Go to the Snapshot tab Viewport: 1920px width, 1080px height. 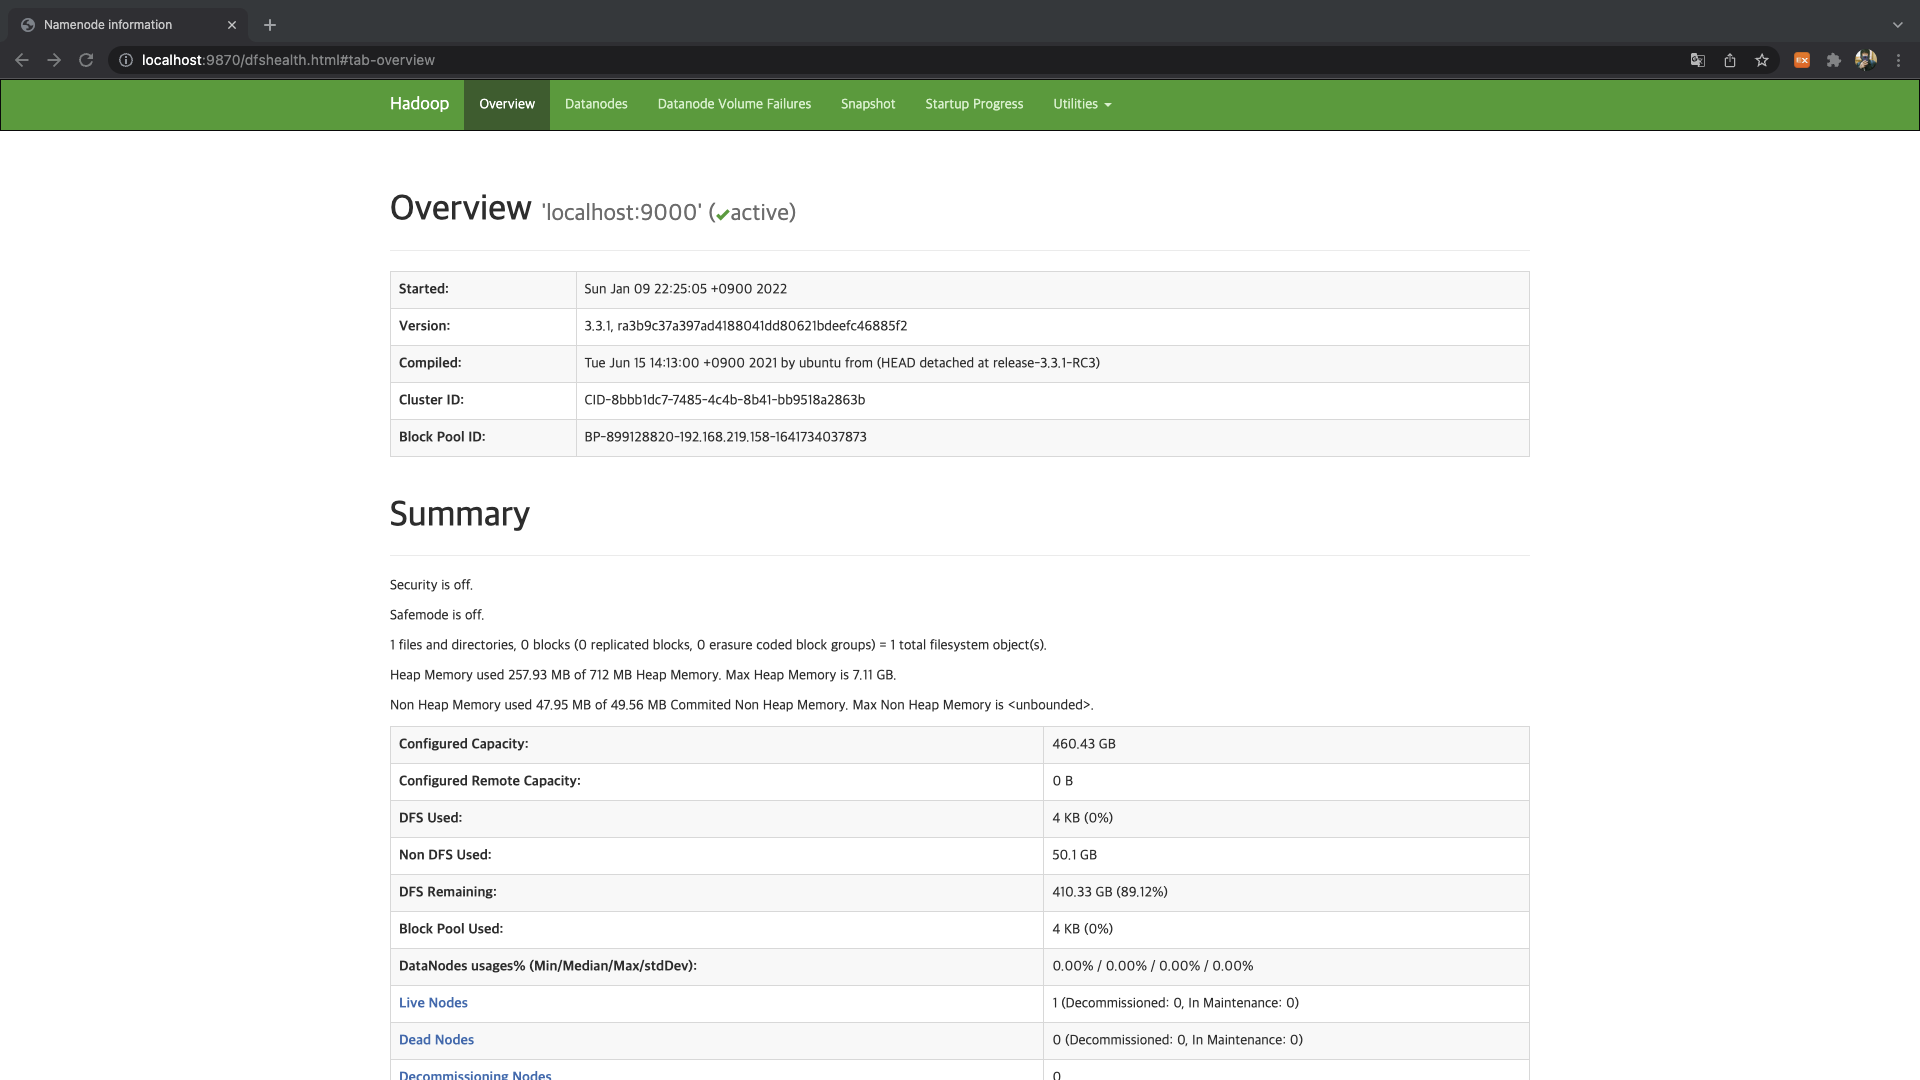[868, 104]
